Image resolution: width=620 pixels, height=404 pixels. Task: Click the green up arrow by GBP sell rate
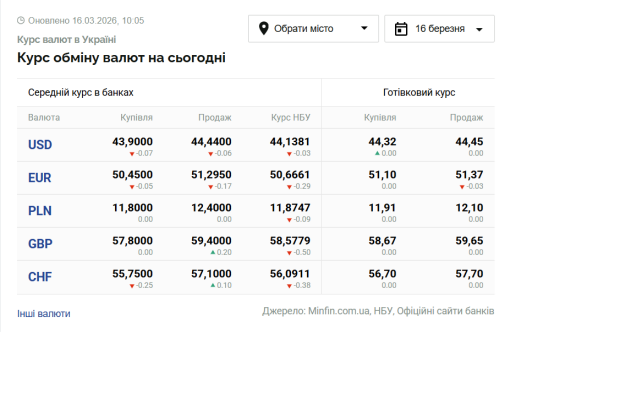coord(212,252)
